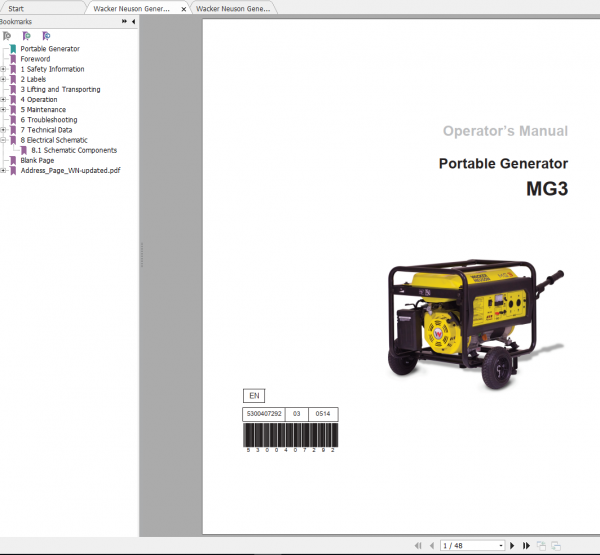600x555 pixels.
Task: Open the 1 Safety Information bookmark
Action: 52,69
